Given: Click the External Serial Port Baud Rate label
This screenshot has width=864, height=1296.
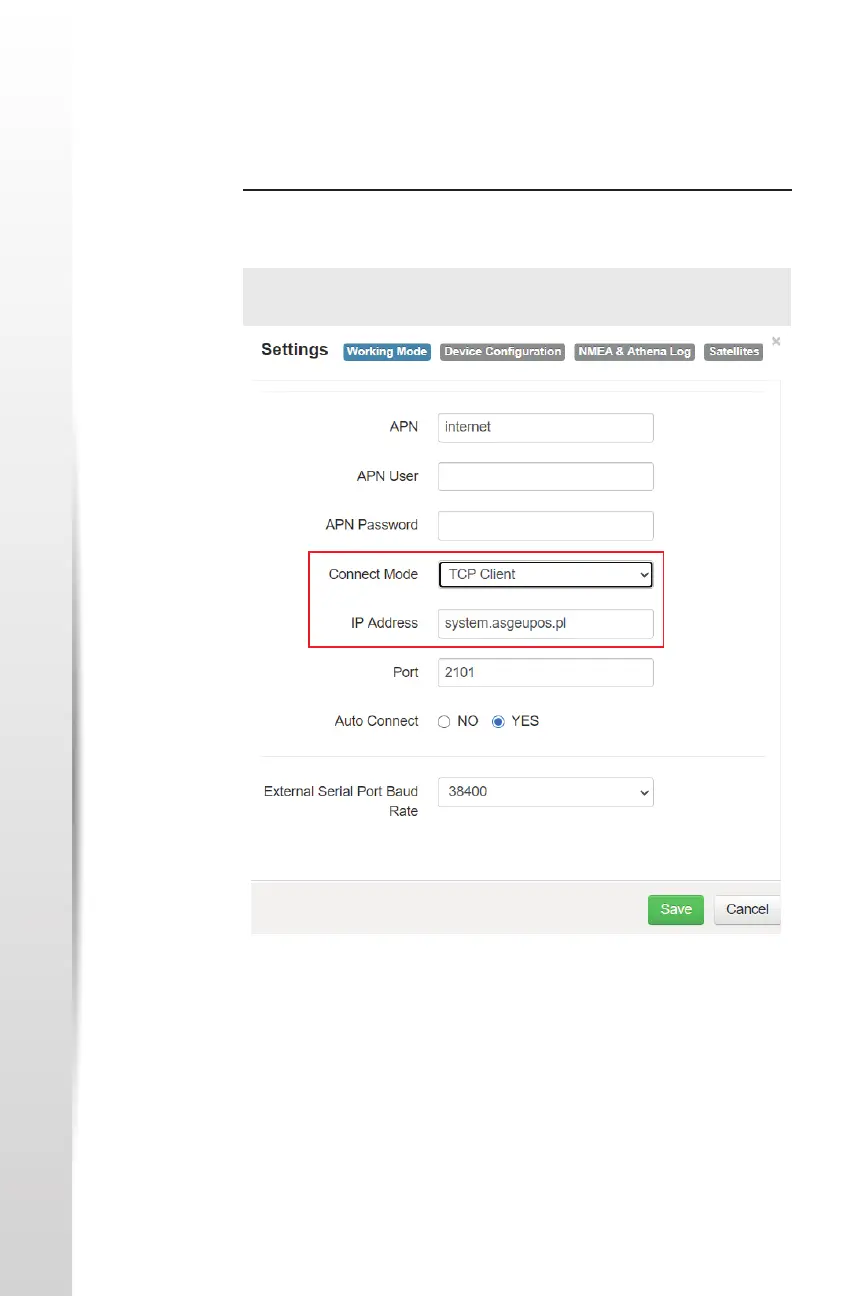Looking at the screenshot, I should (341, 801).
